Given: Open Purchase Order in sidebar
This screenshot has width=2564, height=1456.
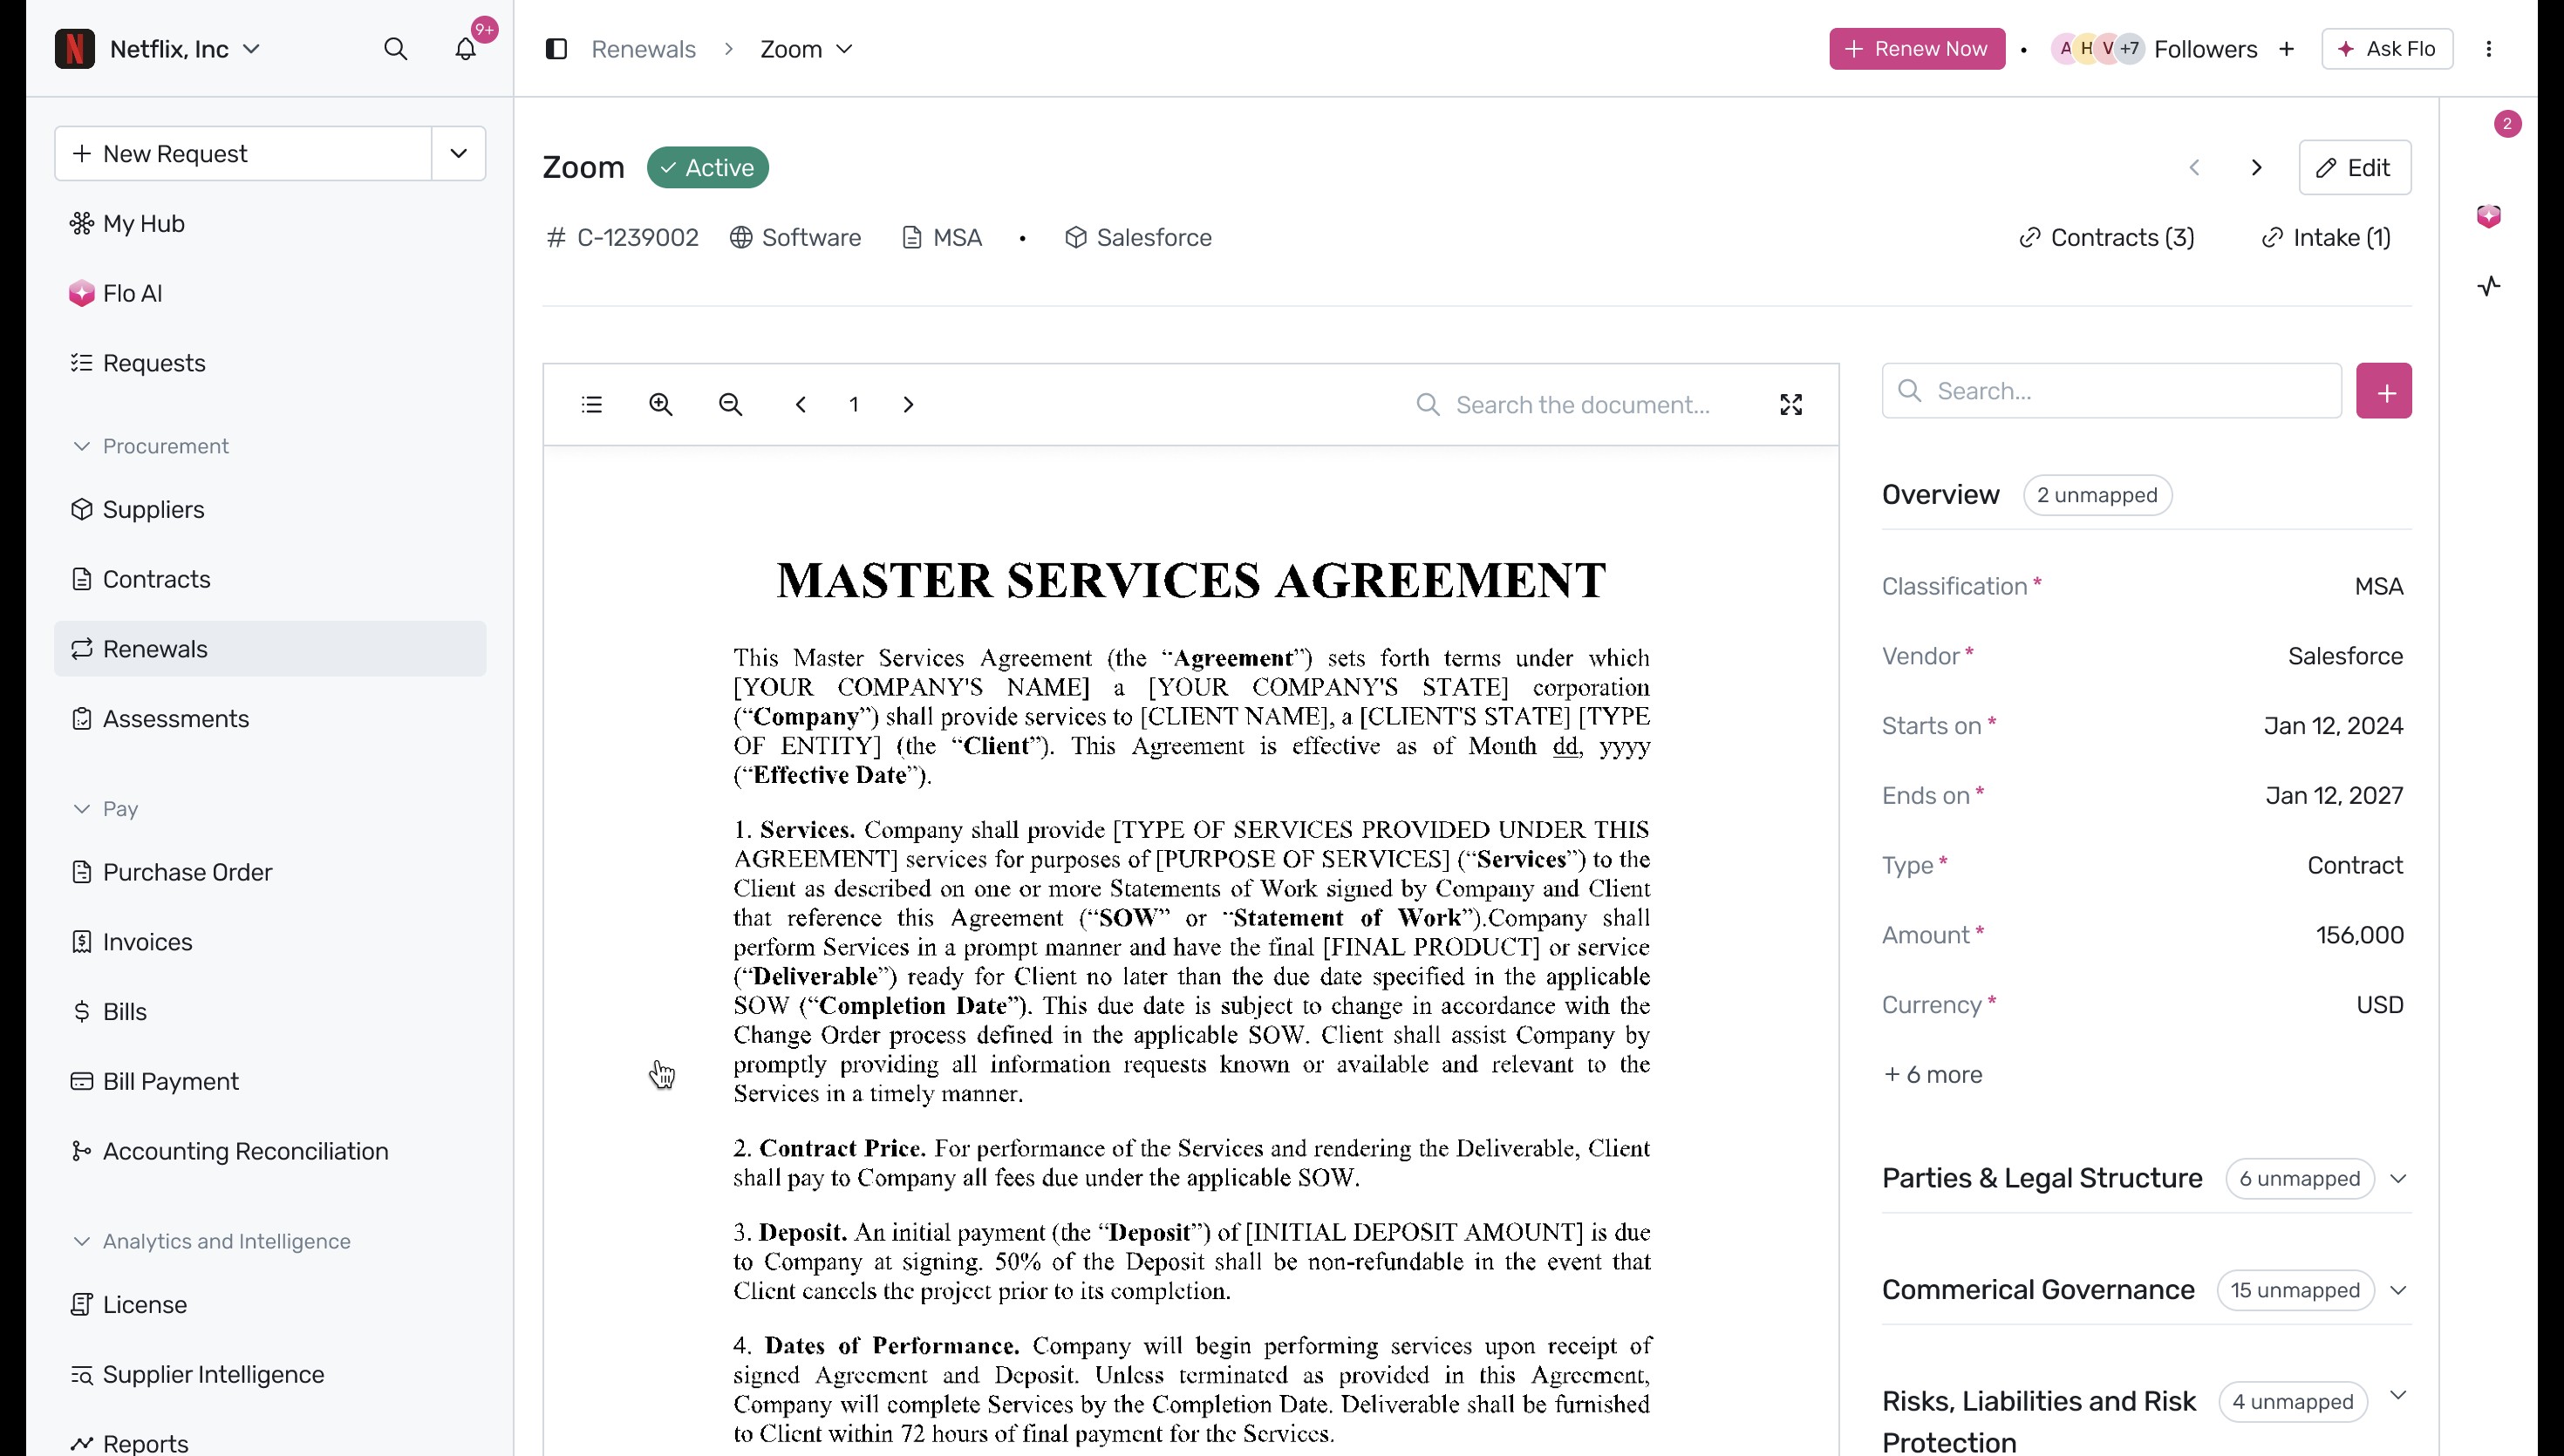Looking at the screenshot, I should 270,872.
